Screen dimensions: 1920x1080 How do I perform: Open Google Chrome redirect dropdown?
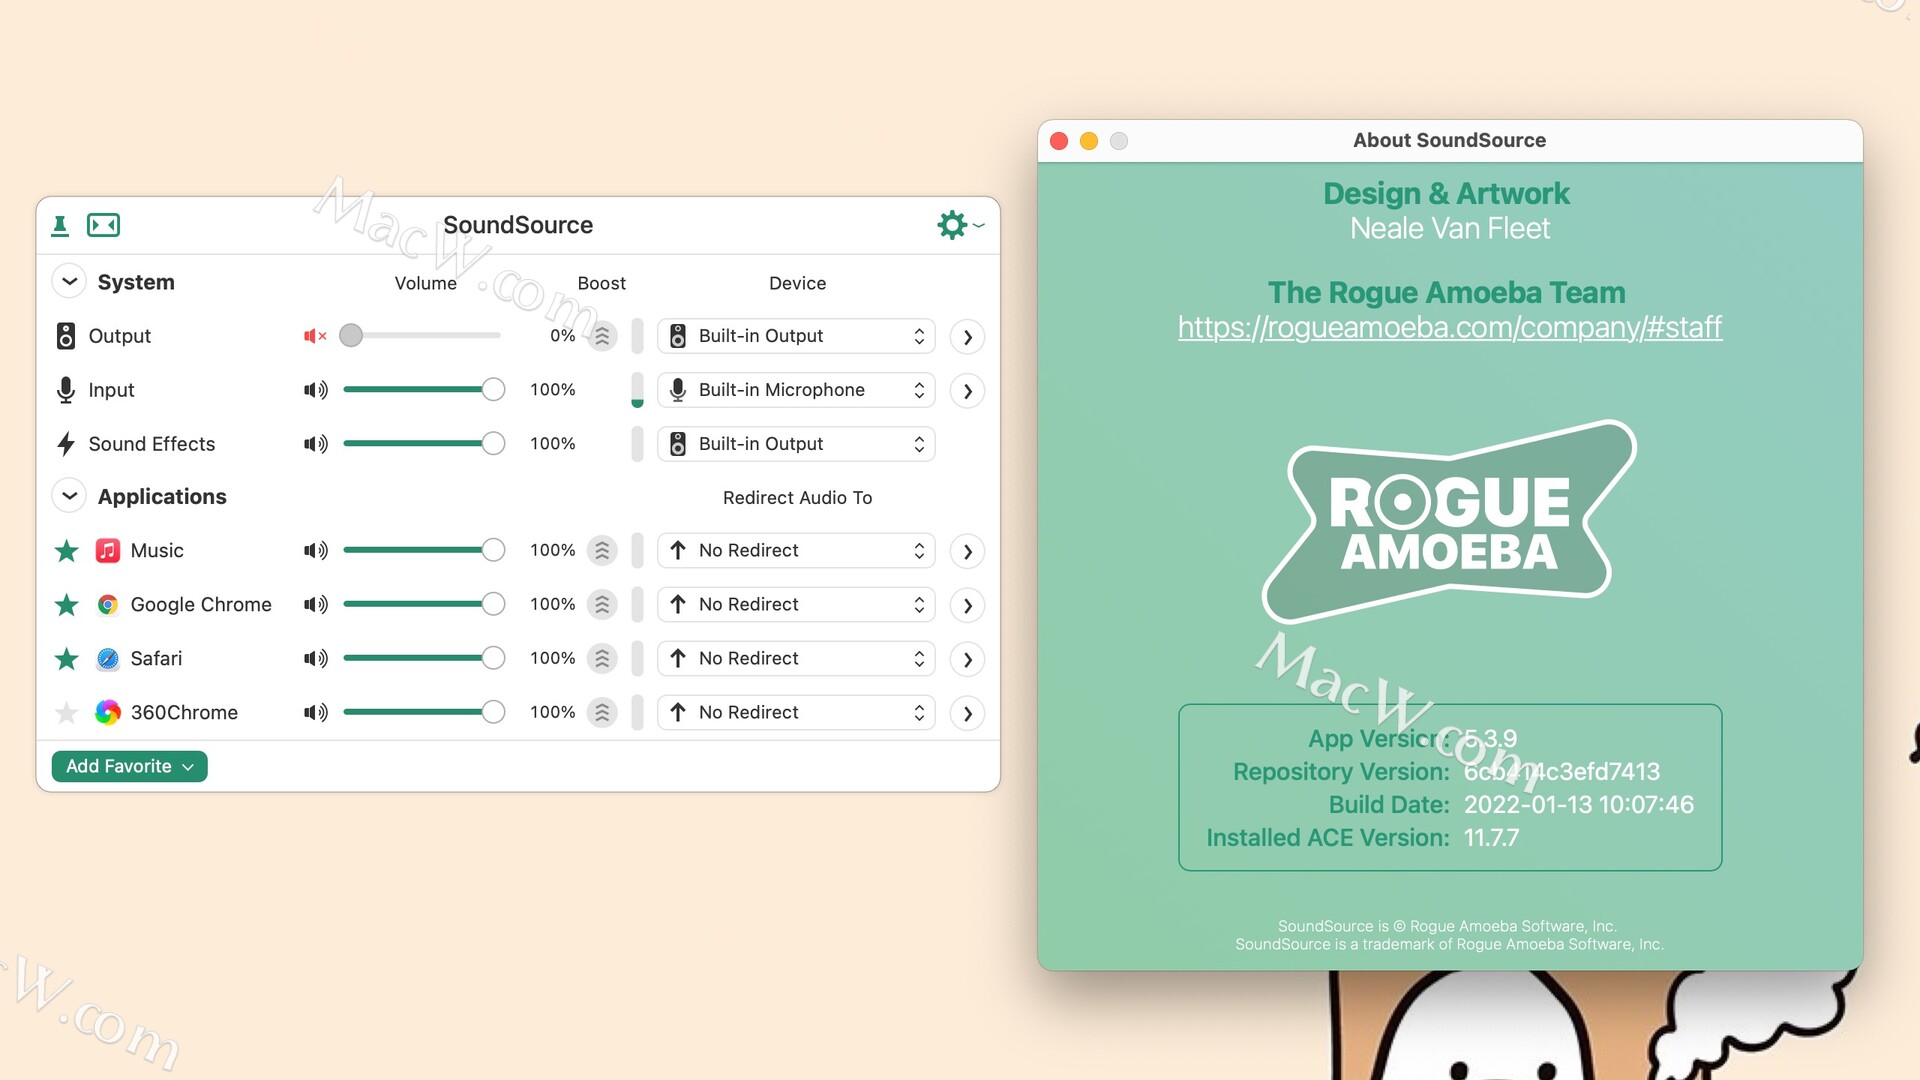pos(796,604)
